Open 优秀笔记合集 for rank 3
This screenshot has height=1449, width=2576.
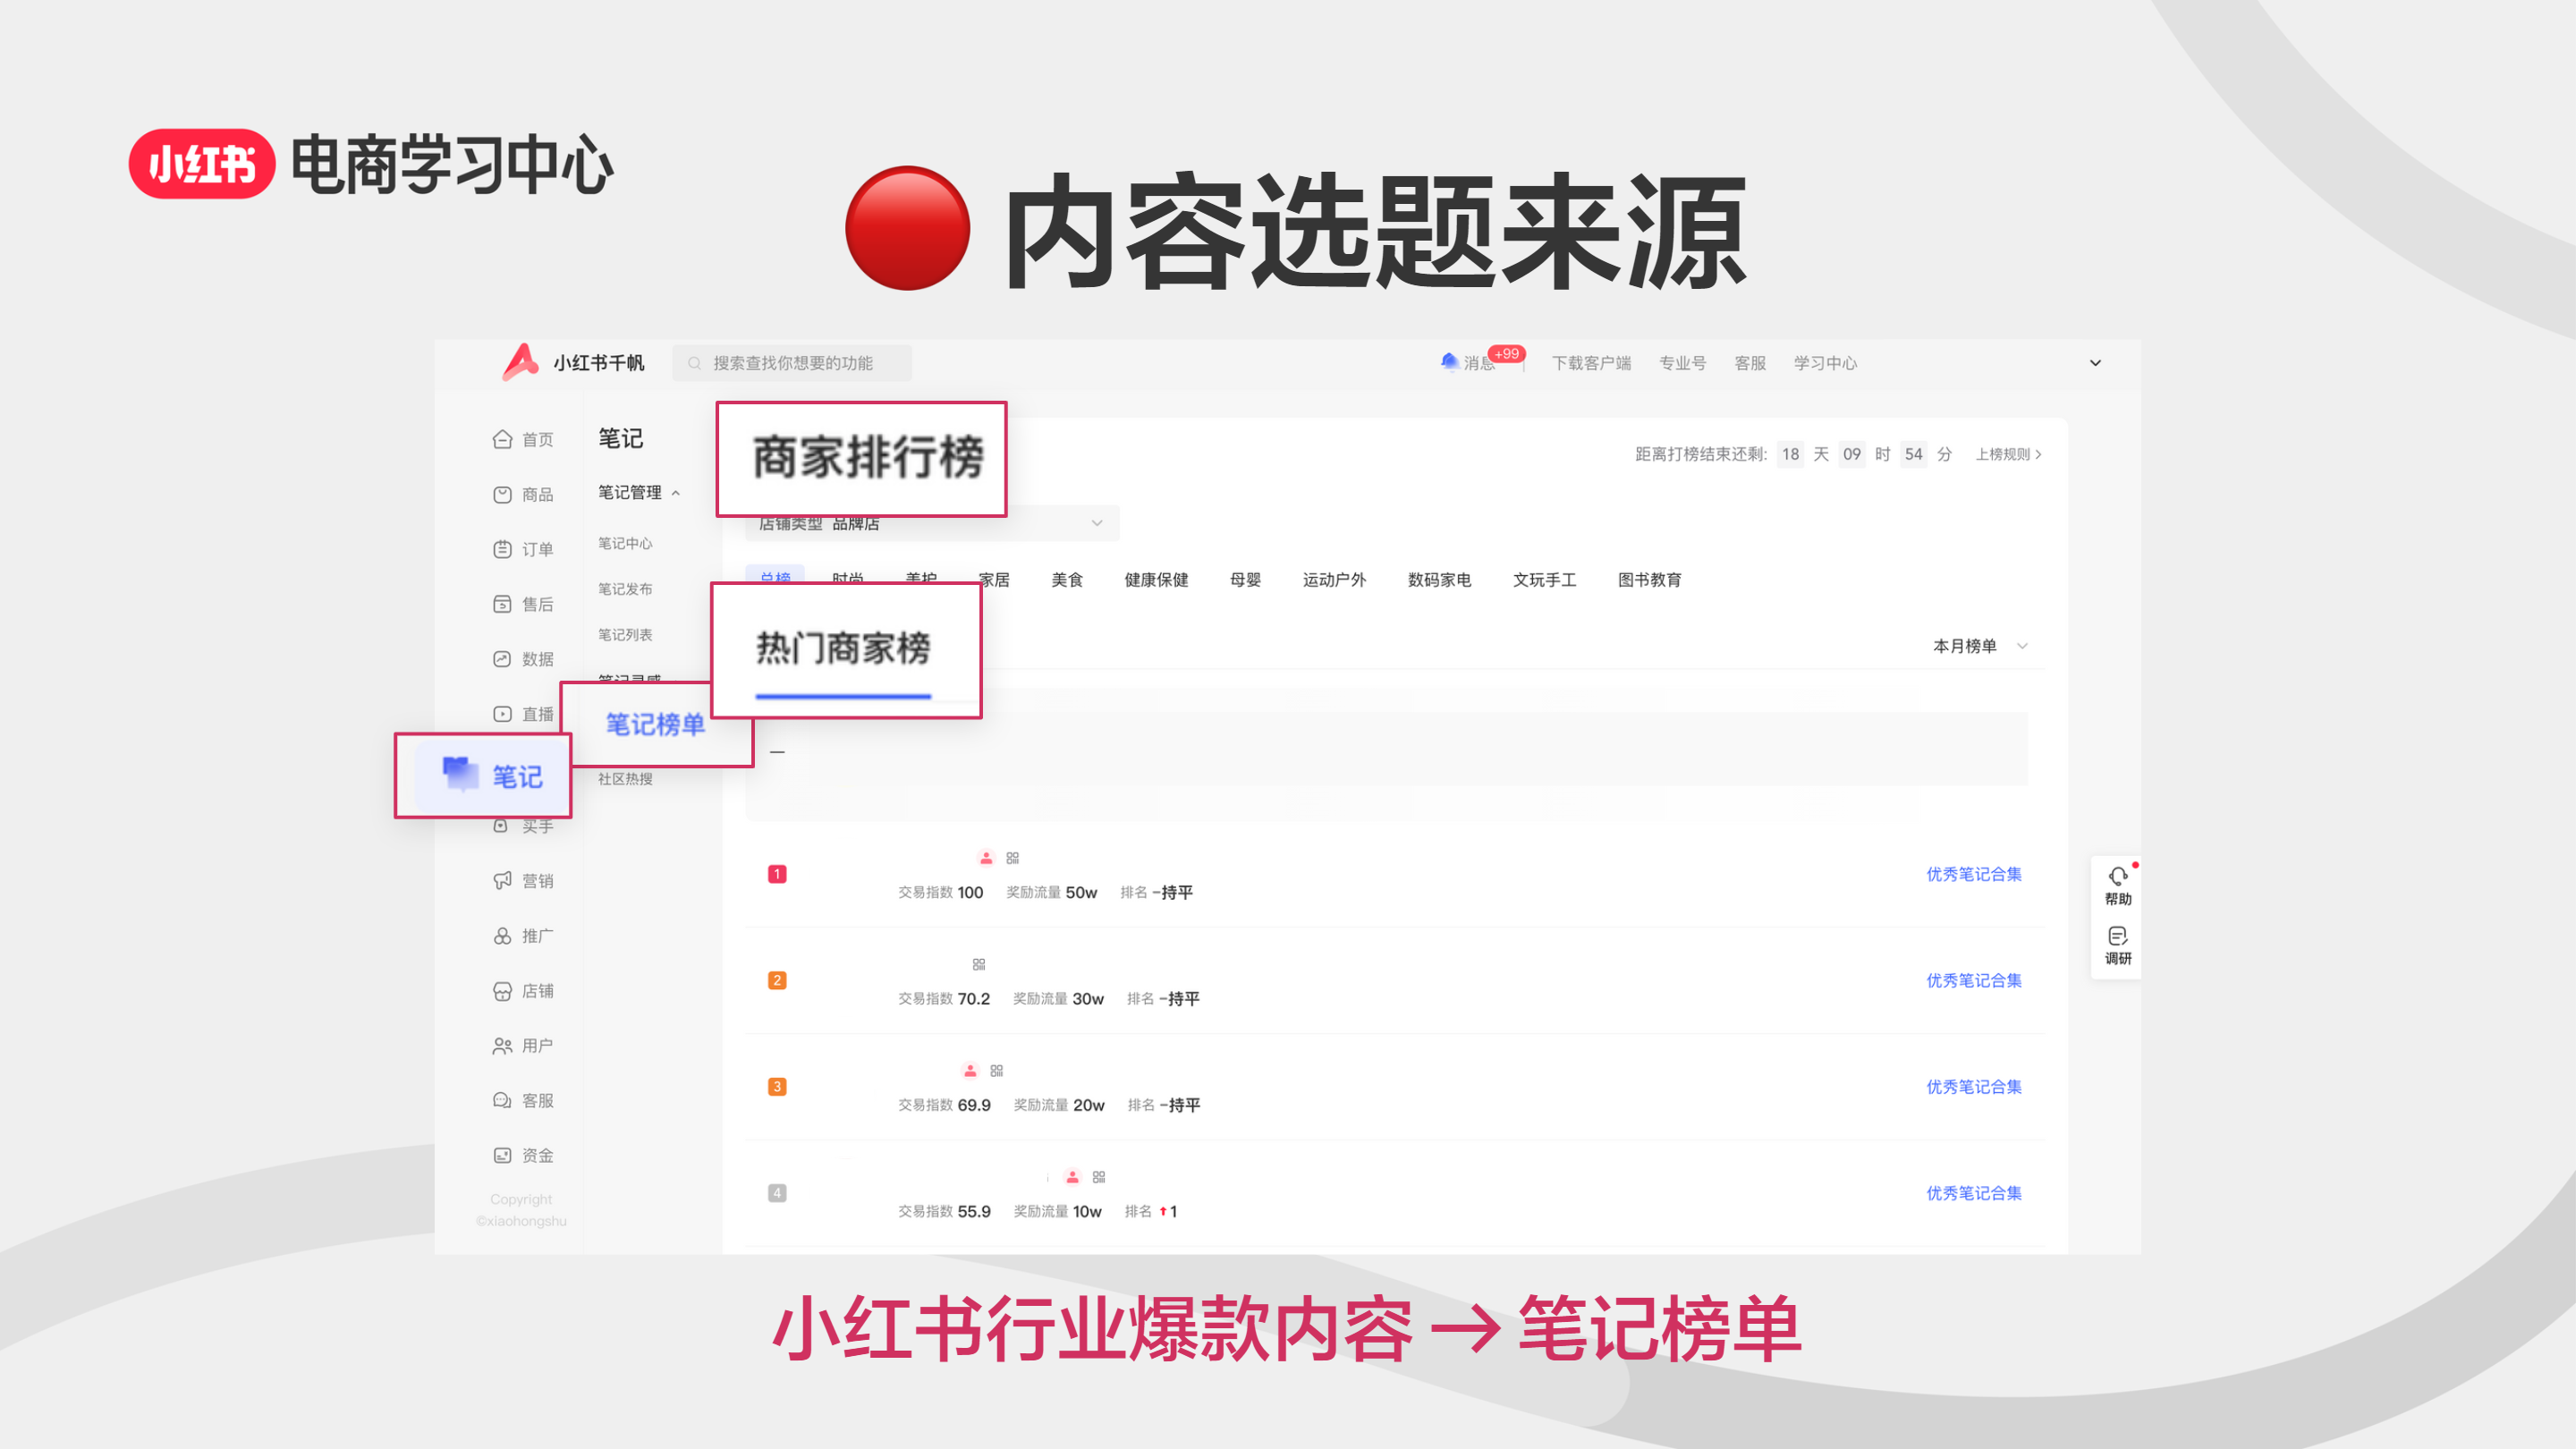1973,1087
